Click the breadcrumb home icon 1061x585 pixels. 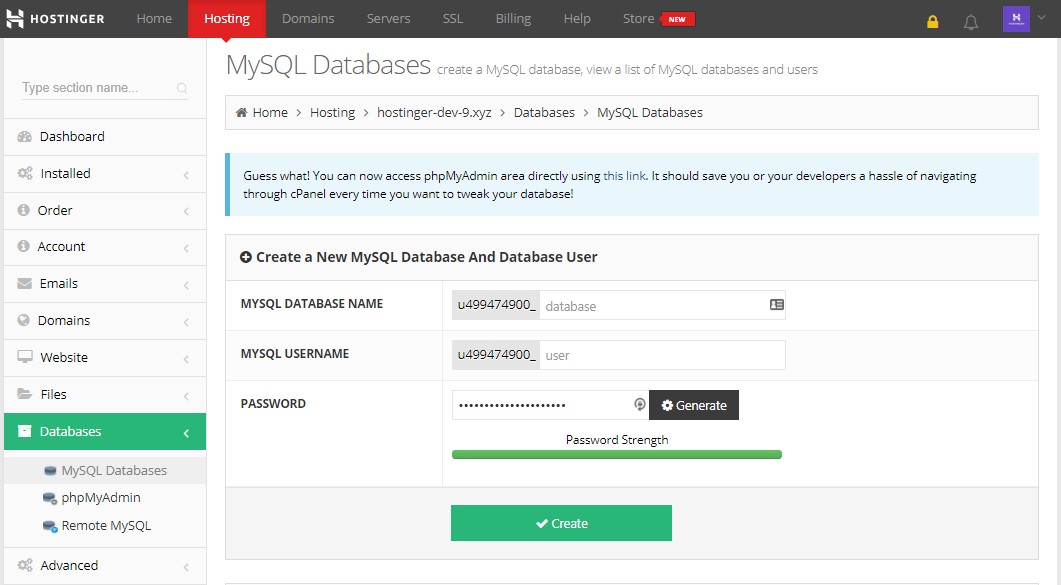coord(241,112)
